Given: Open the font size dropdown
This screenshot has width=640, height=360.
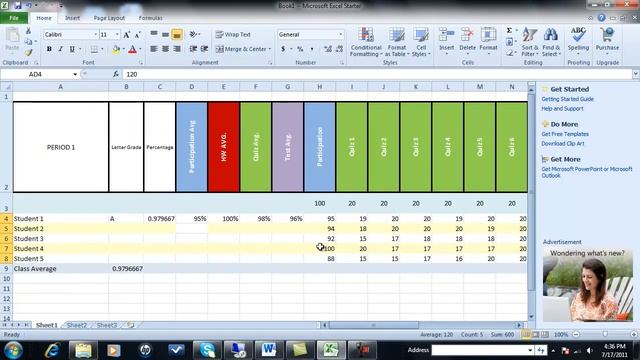Looking at the screenshot, I should (x=118, y=35).
